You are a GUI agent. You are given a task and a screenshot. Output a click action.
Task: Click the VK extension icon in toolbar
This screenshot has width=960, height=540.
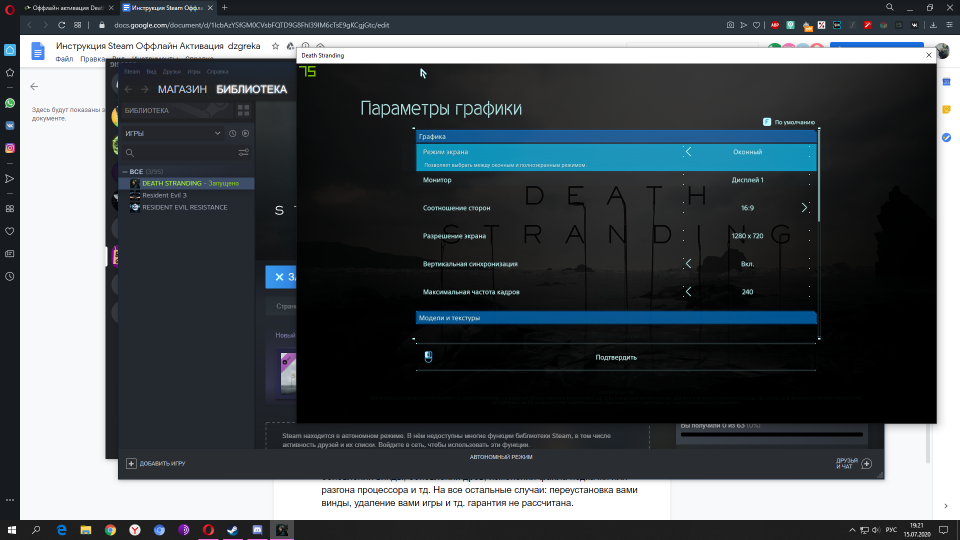(914, 25)
